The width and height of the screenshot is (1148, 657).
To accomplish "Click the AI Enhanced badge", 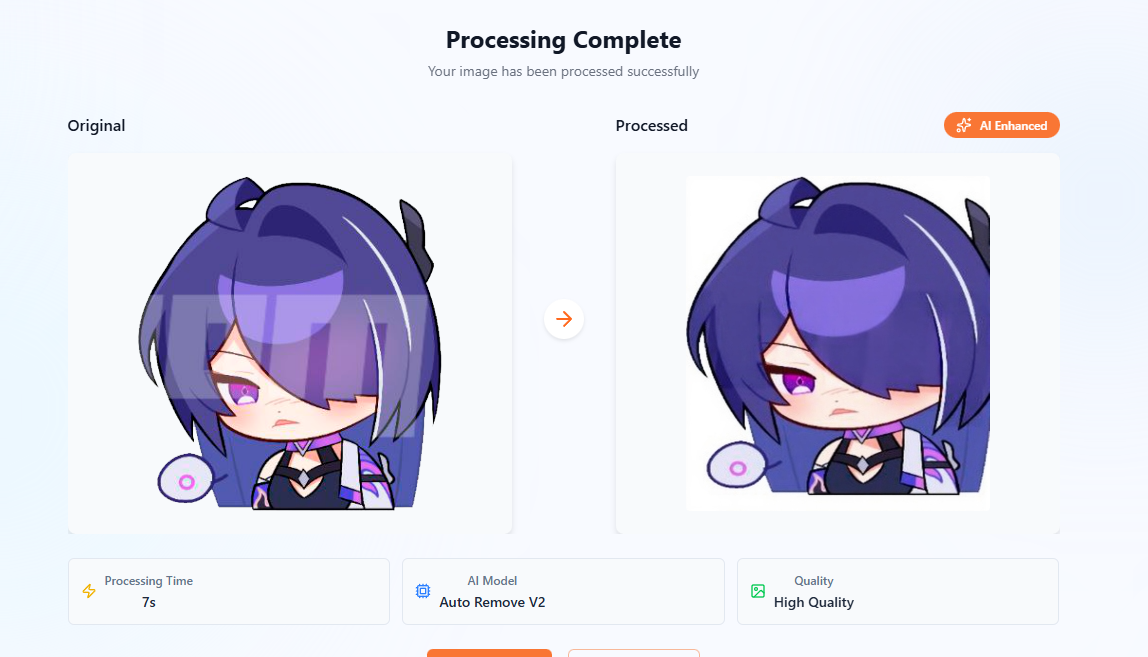I will (x=1002, y=125).
